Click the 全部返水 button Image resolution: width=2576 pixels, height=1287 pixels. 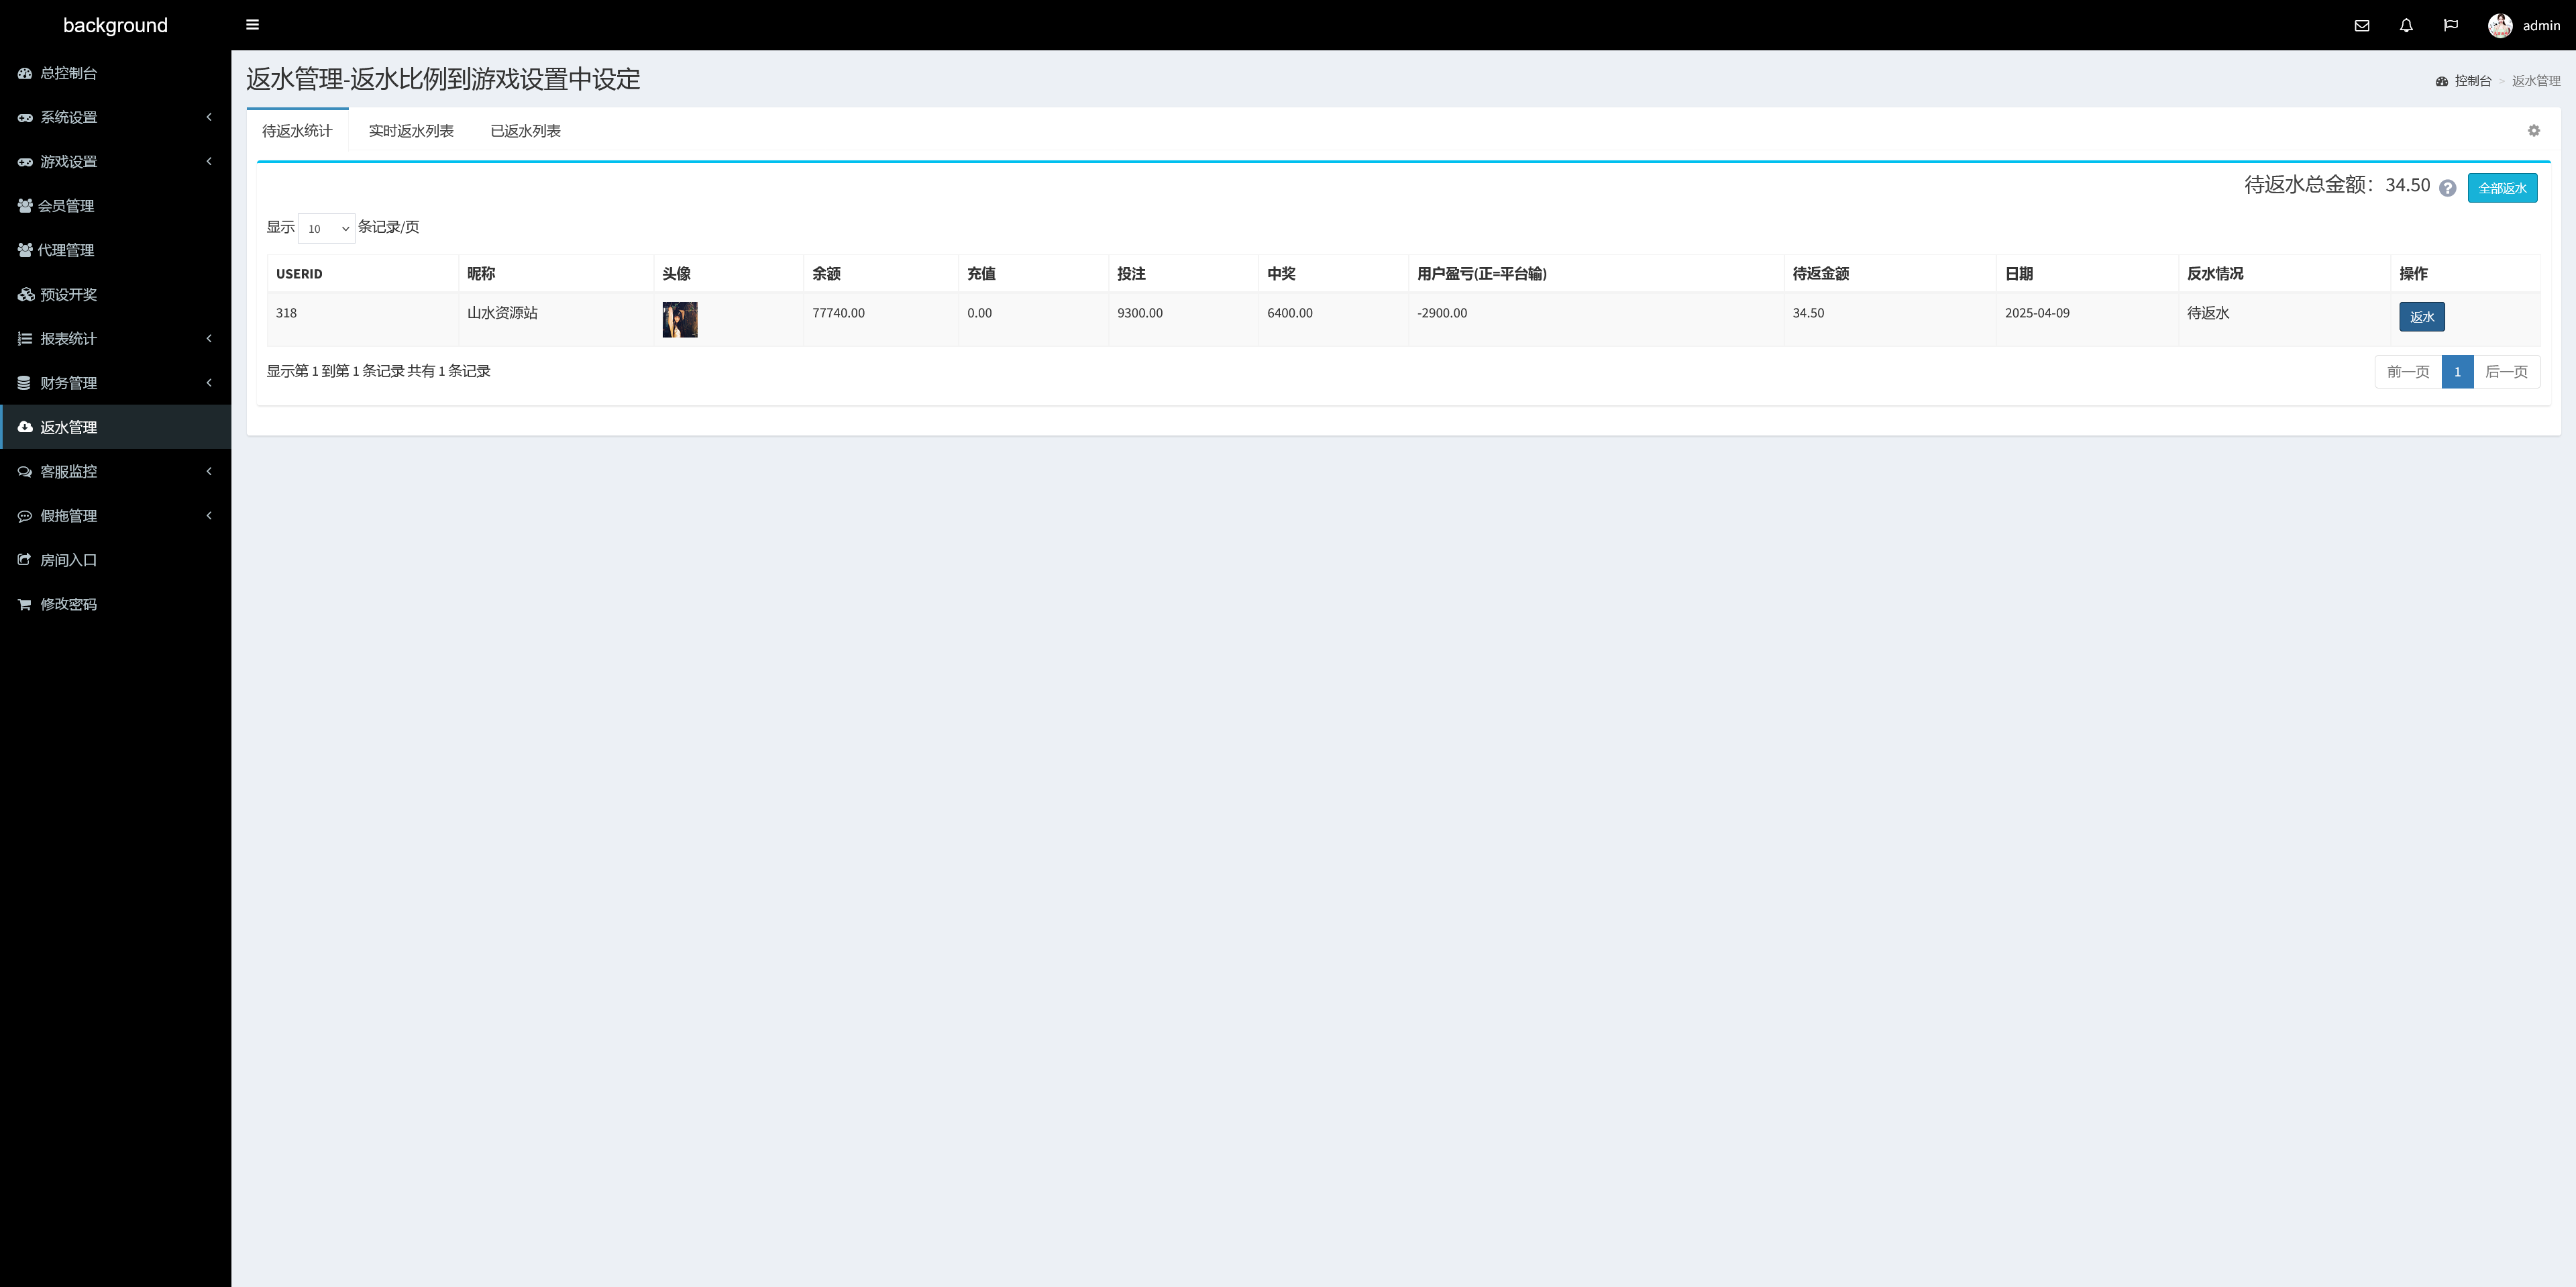pos(2502,188)
